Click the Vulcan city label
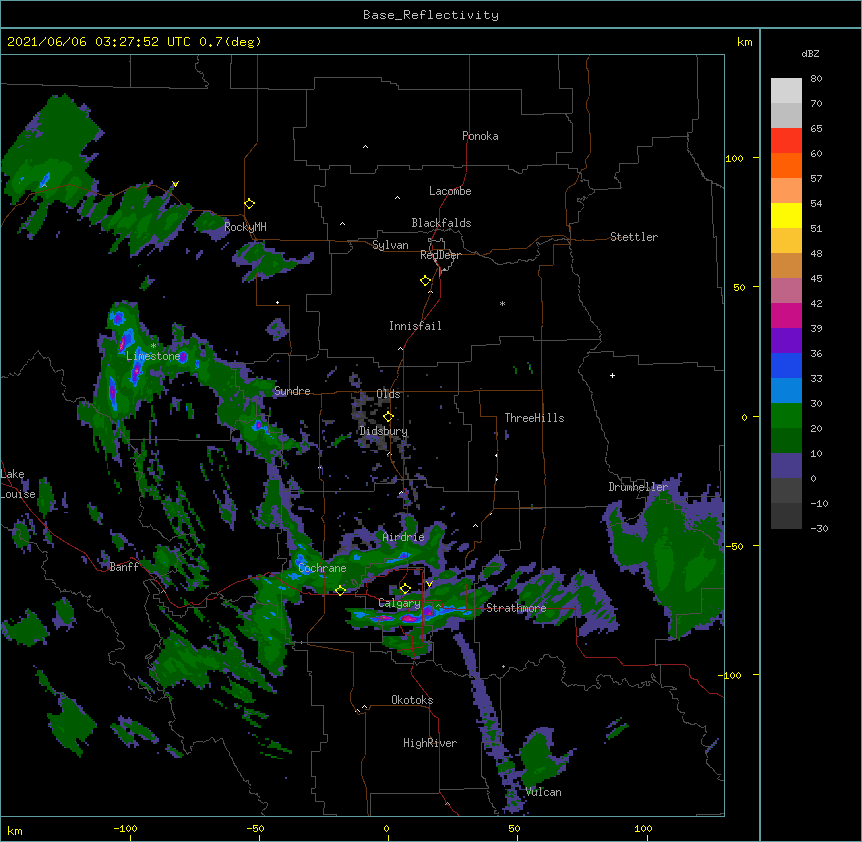Screen dimensions: 862x842 point(543,792)
